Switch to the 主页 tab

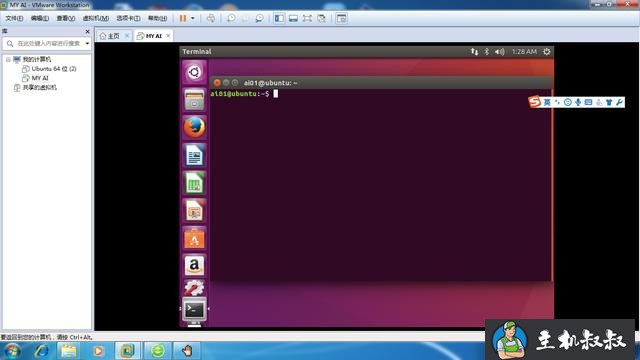[x=110, y=36]
